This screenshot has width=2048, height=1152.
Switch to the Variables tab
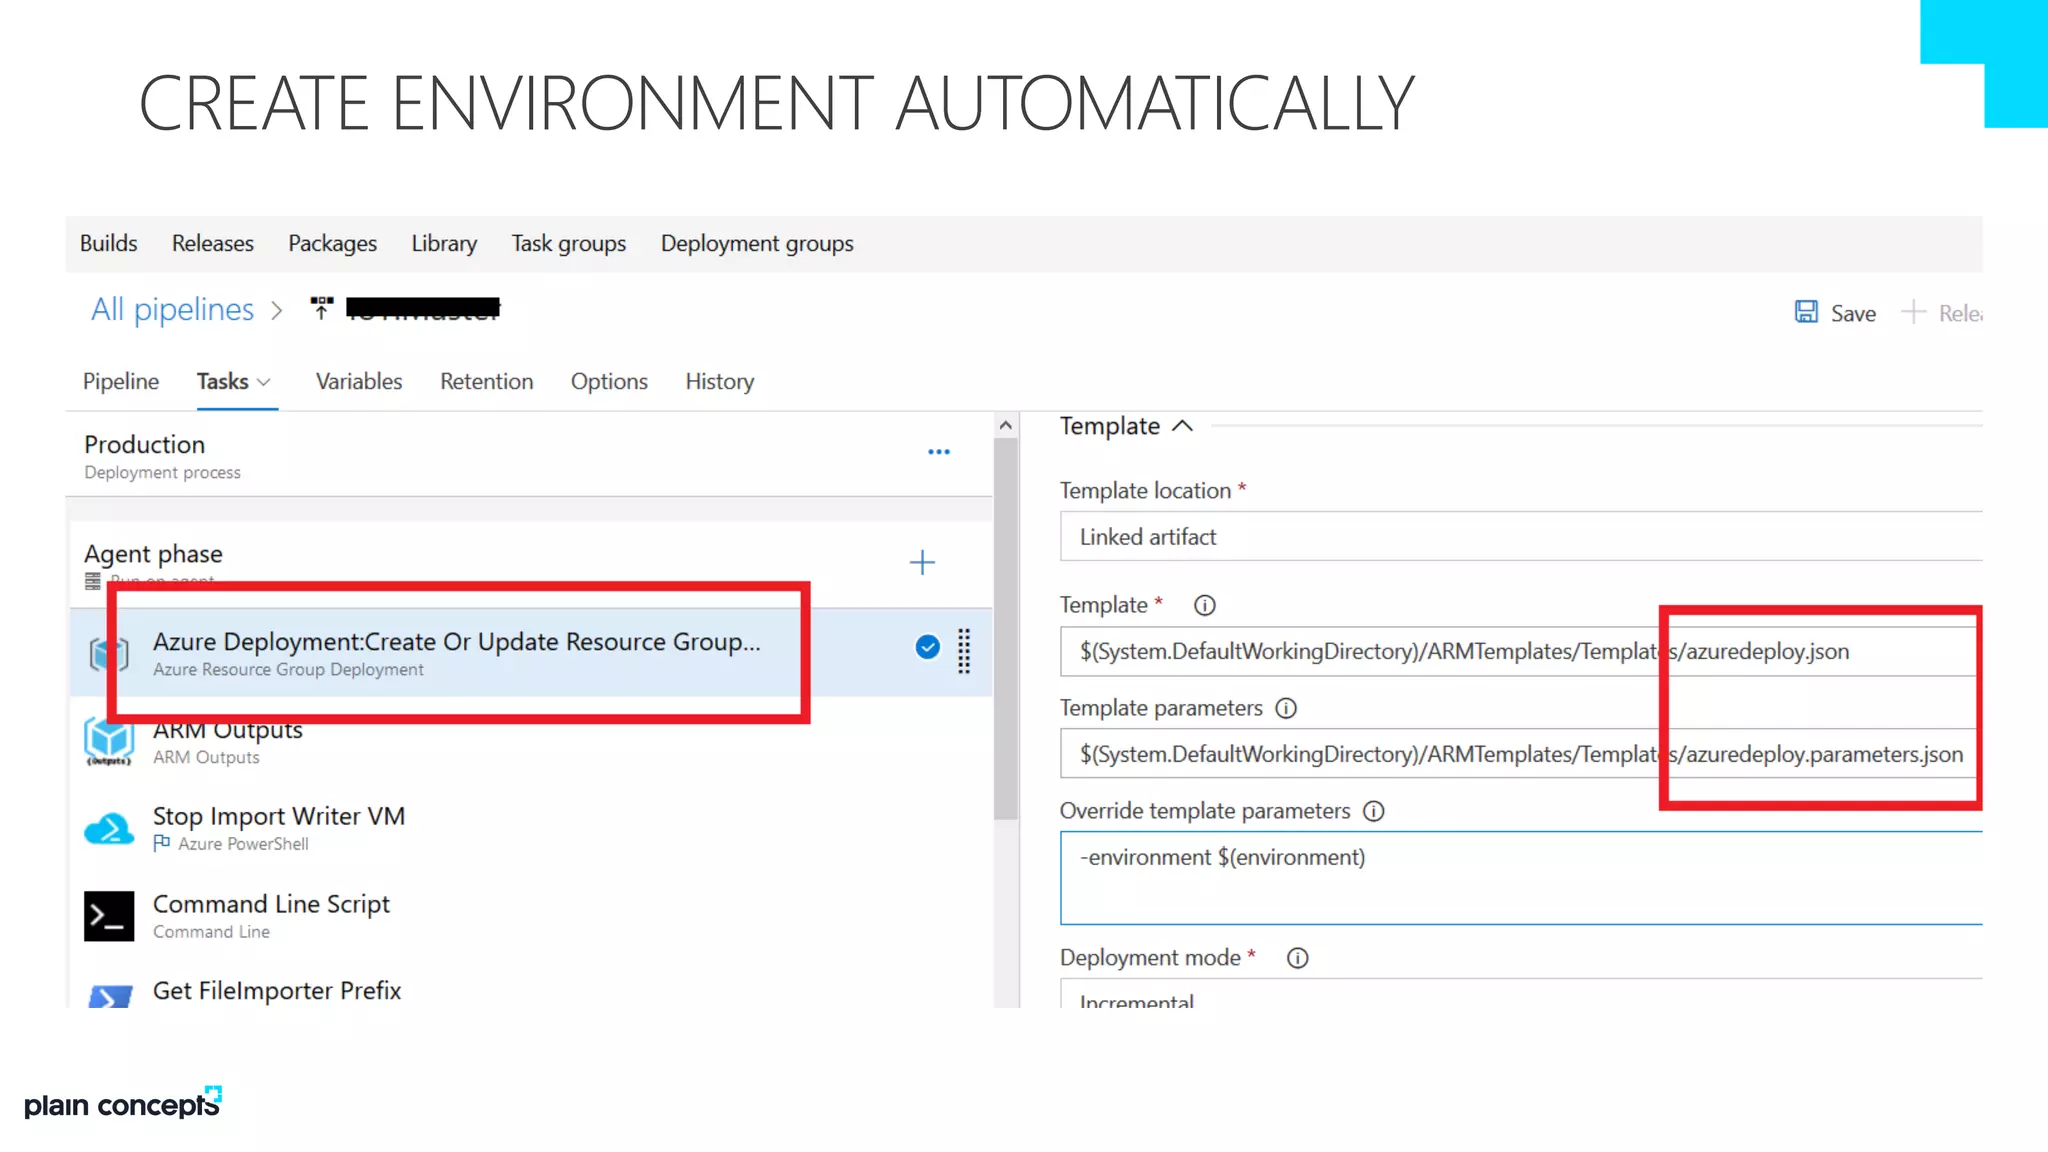click(x=358, y=382)
